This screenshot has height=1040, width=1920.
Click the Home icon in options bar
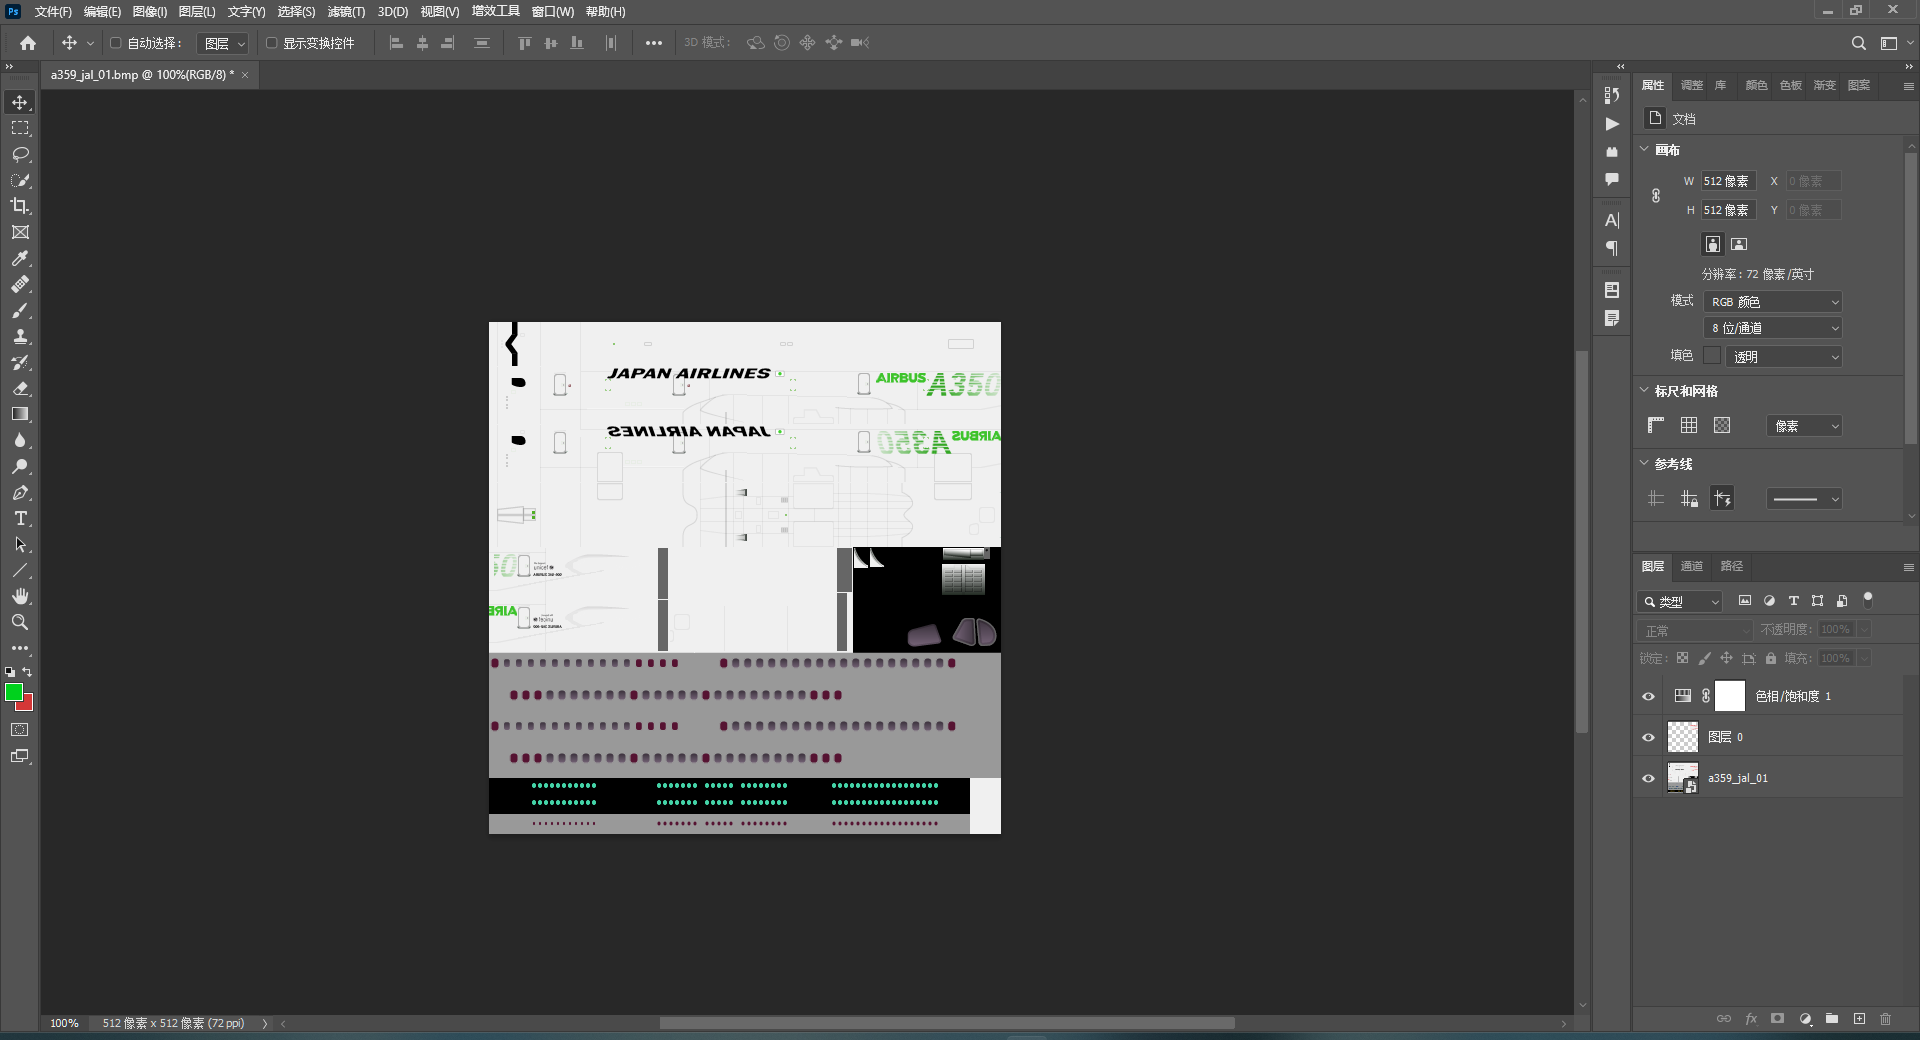point(28,43)
